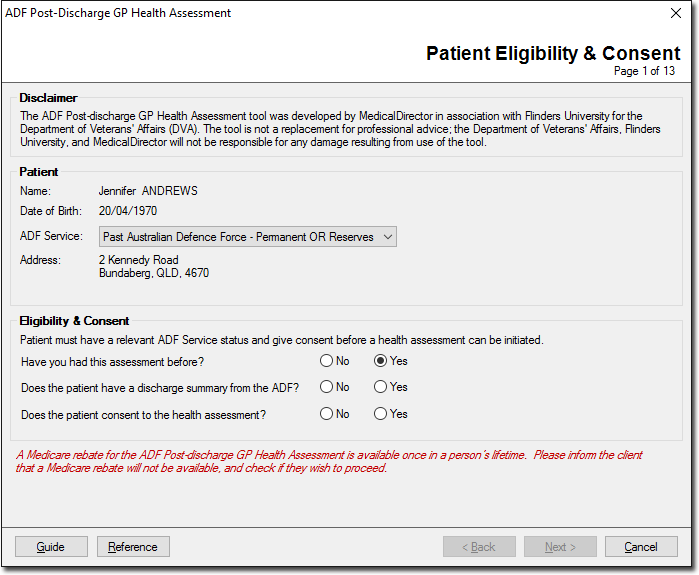Choose Yes for ADF discharge summary

380,387
